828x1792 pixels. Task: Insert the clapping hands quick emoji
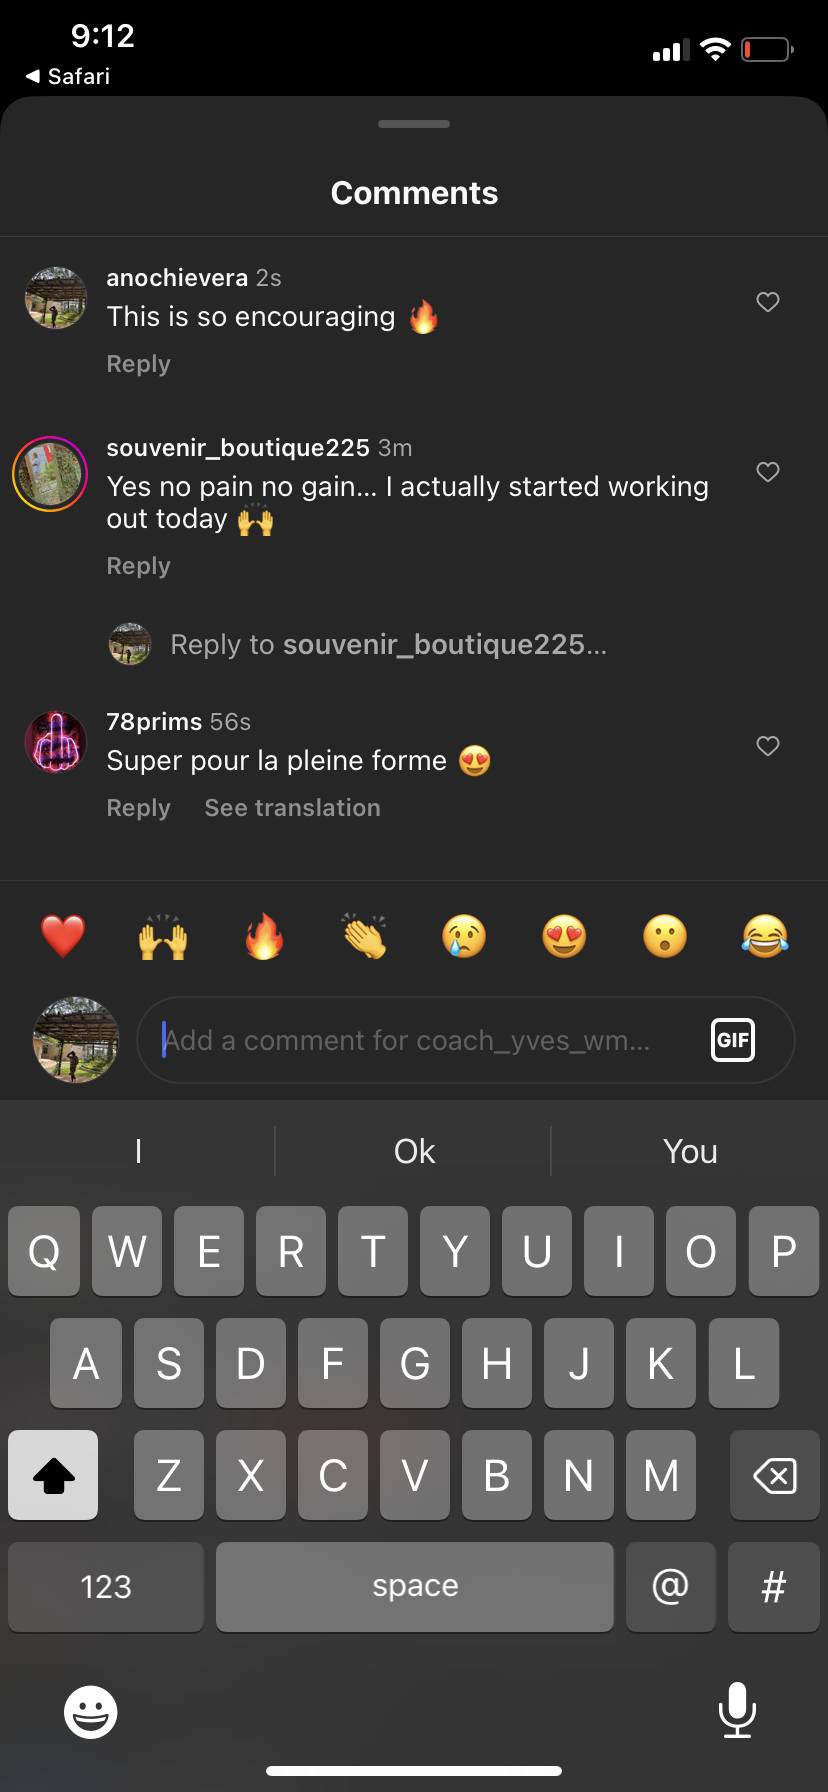pyautogui.click(x=364, y=937)
